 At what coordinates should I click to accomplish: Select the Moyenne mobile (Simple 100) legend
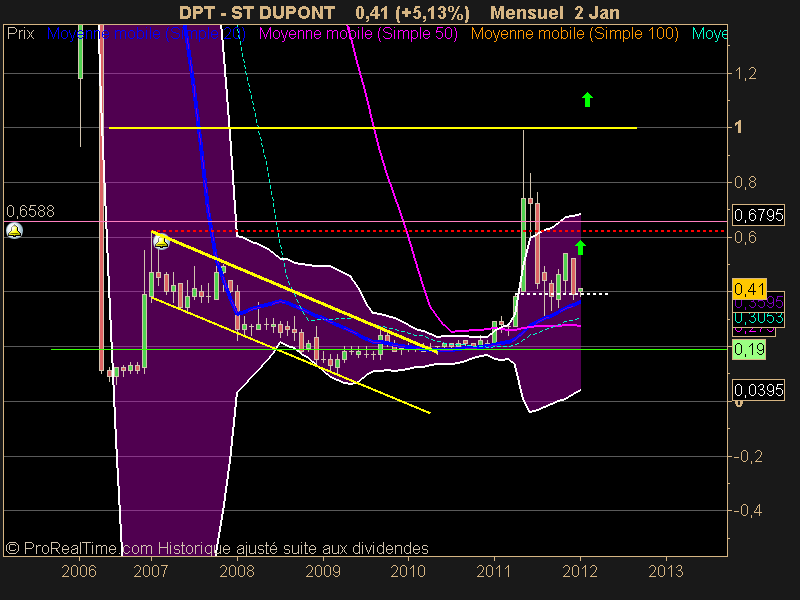point(574,34)
